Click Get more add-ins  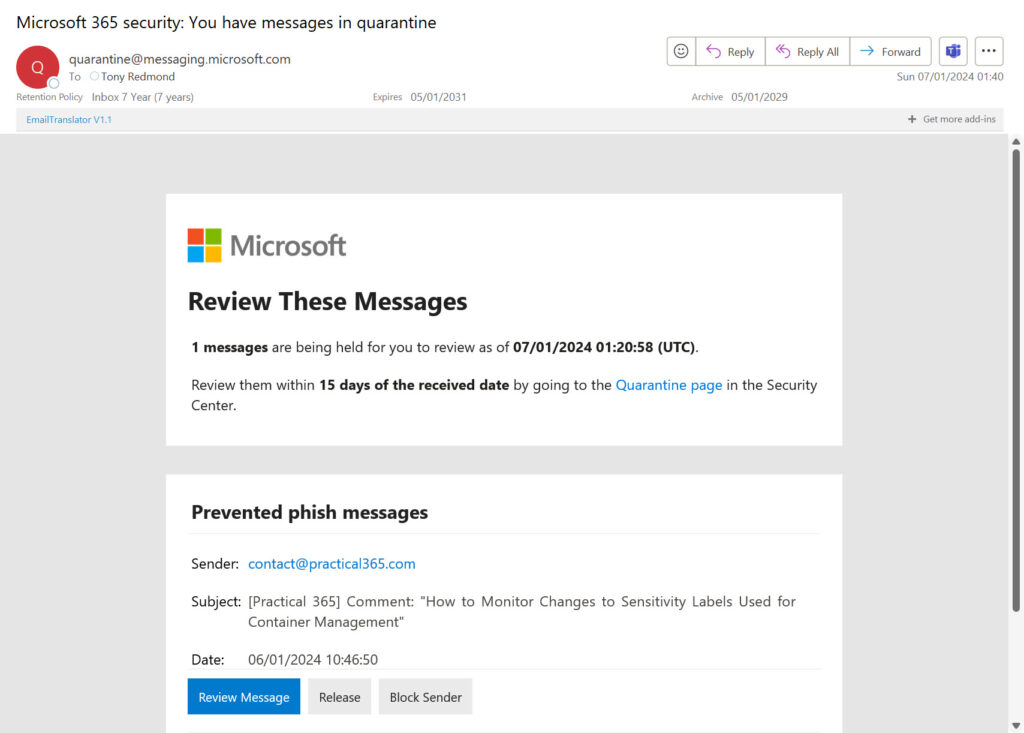(x=959, y=119)
